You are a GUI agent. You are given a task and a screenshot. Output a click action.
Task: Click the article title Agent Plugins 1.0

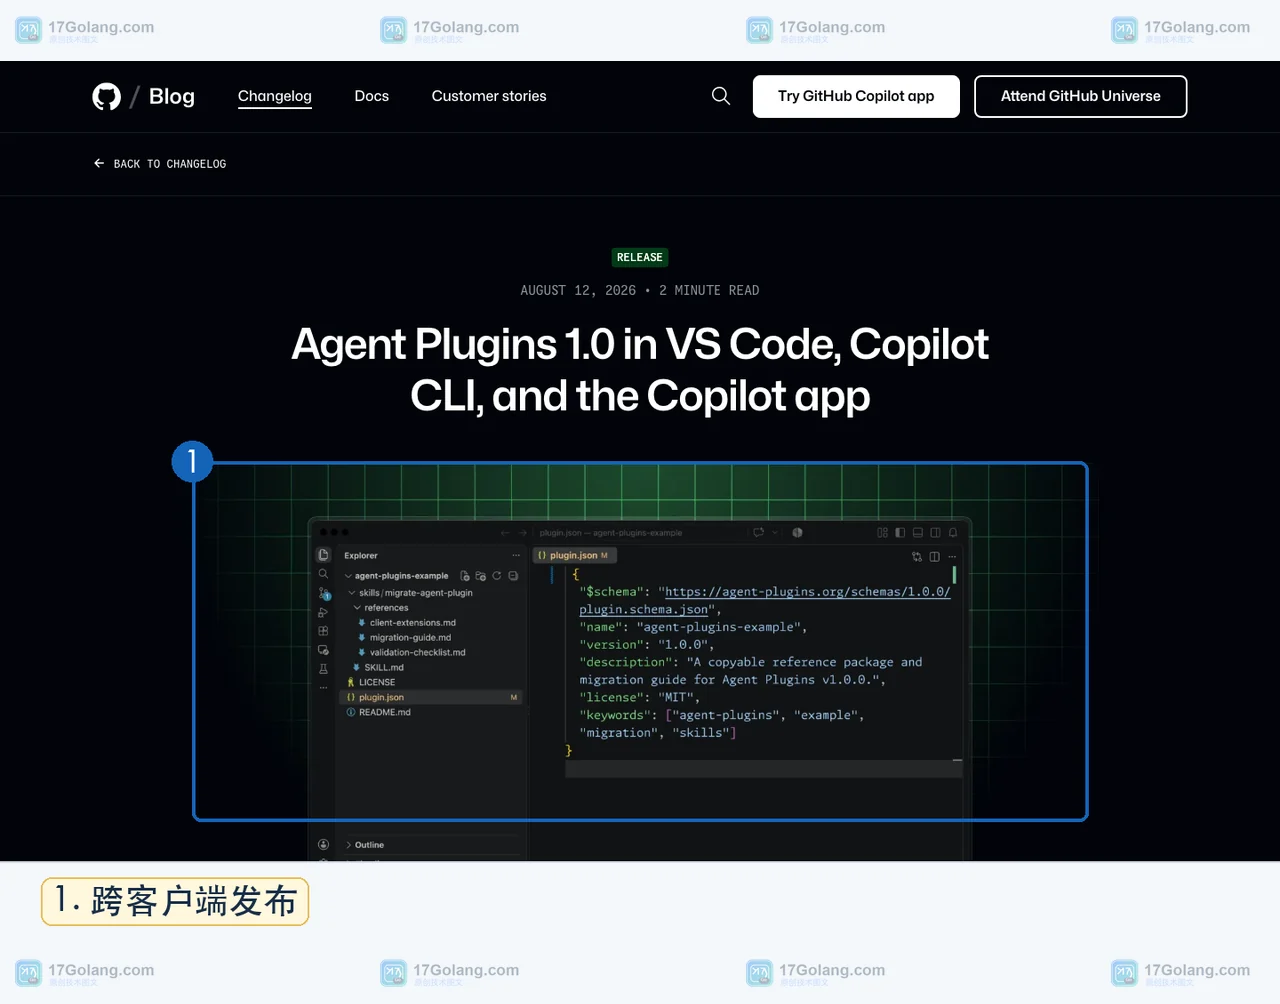(640, 370)
